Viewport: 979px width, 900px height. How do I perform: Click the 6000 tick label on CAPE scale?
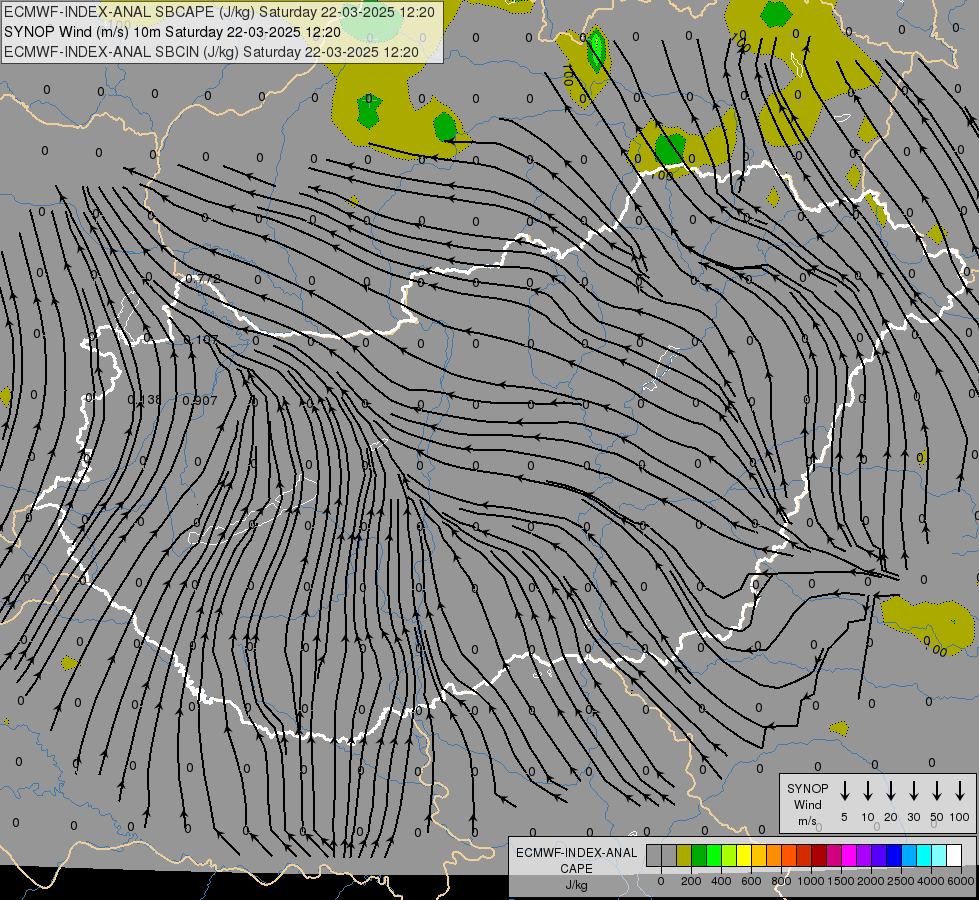click(961, 881)
